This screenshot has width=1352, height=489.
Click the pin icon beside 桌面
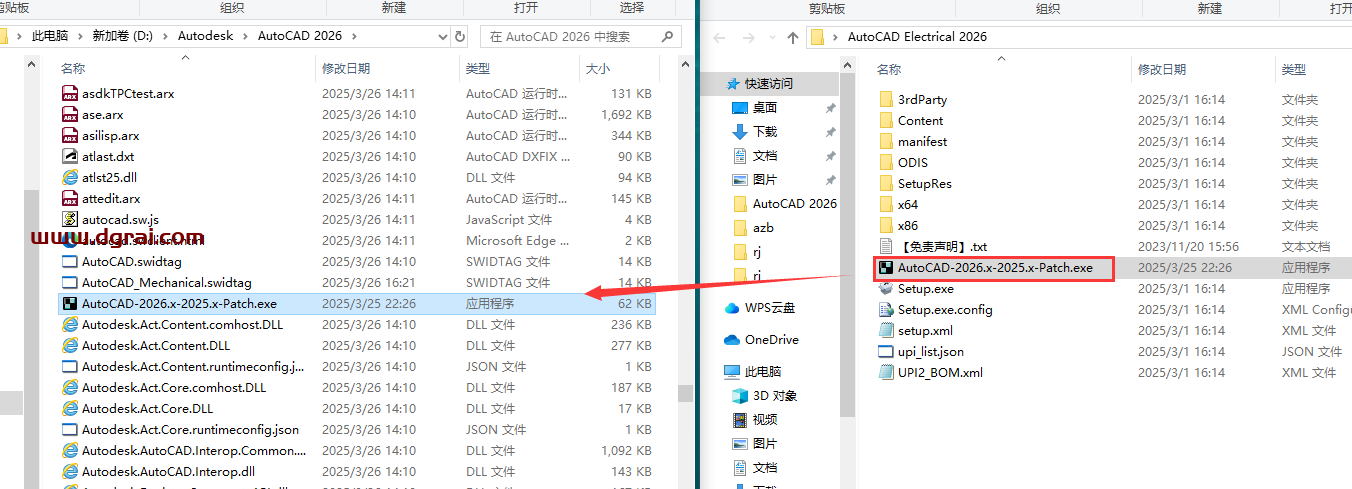tap(830, 108)
